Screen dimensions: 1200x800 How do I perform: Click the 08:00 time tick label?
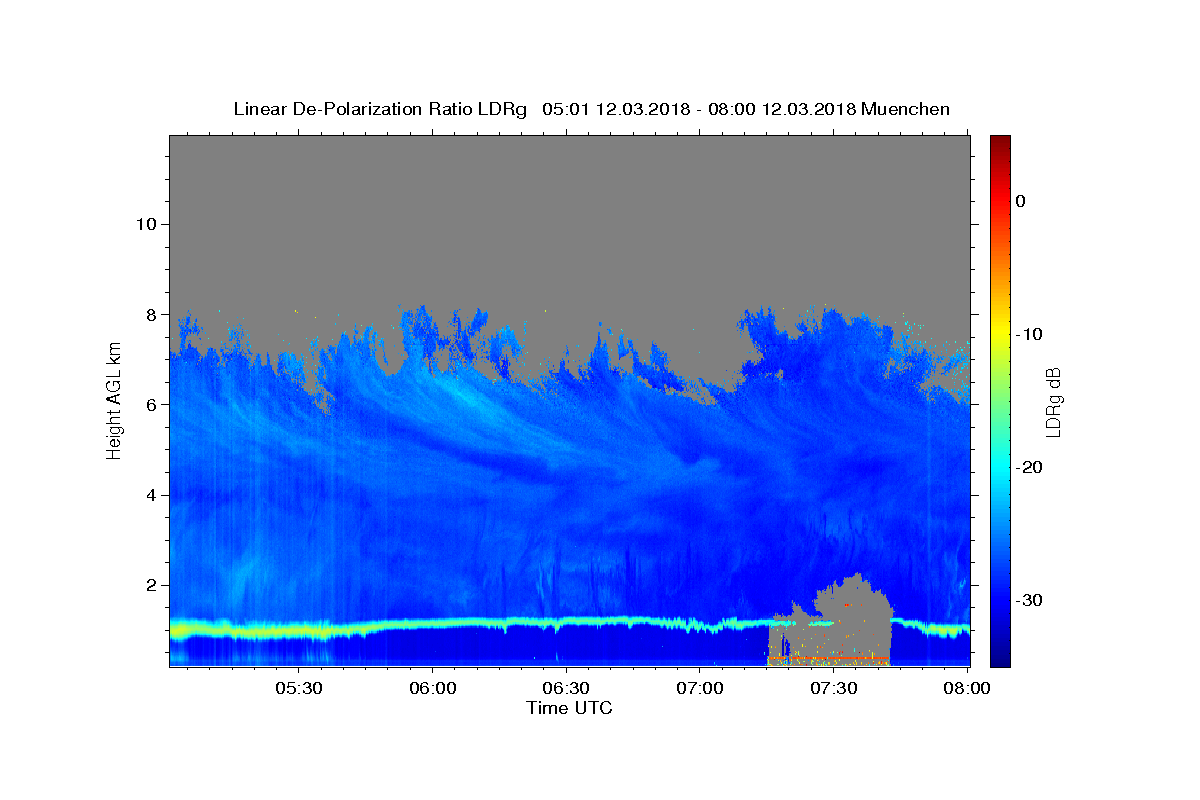[x=967, y=689]
